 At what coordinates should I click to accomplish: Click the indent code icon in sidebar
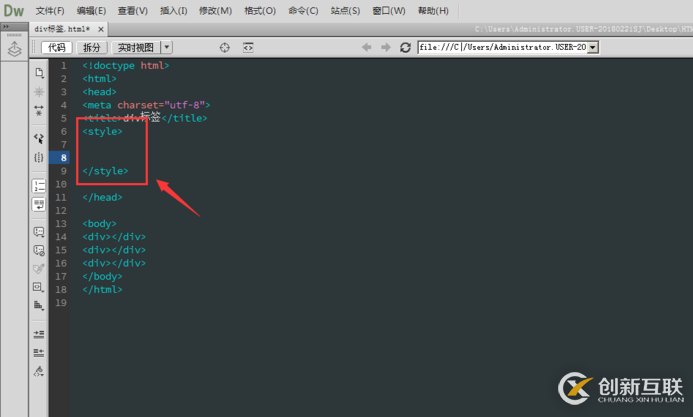[x=39, y=334]
